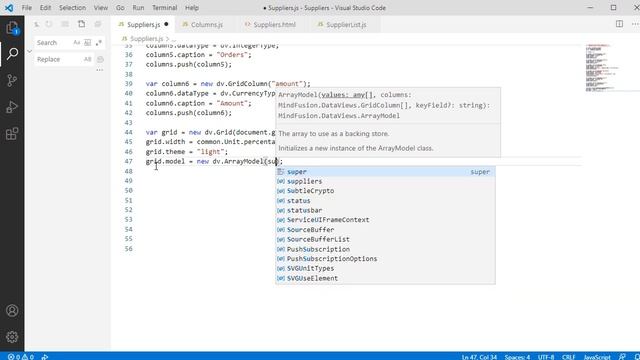Click the VS Code logo icon
This screenshot has width=640, height=360.
click(x=9, y=7)
